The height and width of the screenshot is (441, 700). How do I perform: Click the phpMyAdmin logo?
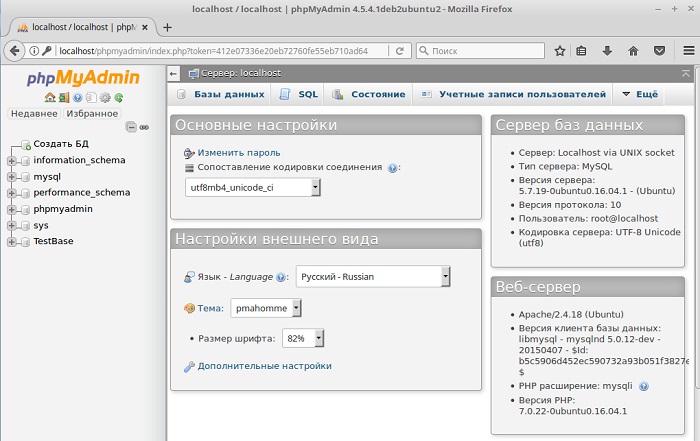coord(83,78)
